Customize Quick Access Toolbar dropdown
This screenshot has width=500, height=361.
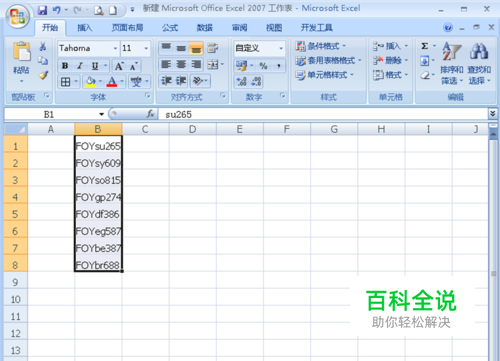[132, 10]
